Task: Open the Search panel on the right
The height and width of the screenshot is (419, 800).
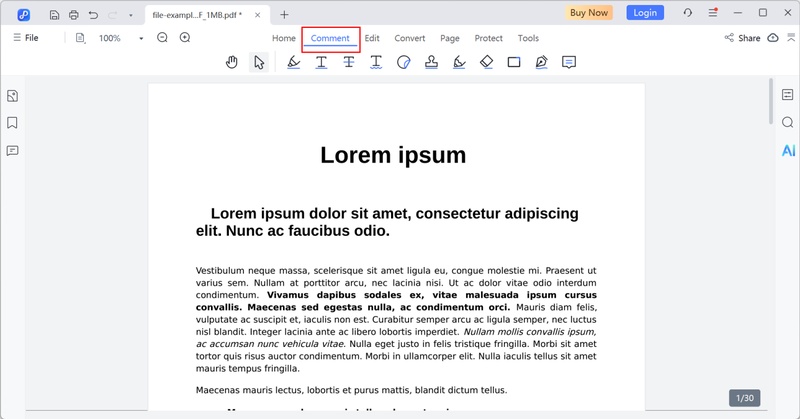Action: (788, 122)
